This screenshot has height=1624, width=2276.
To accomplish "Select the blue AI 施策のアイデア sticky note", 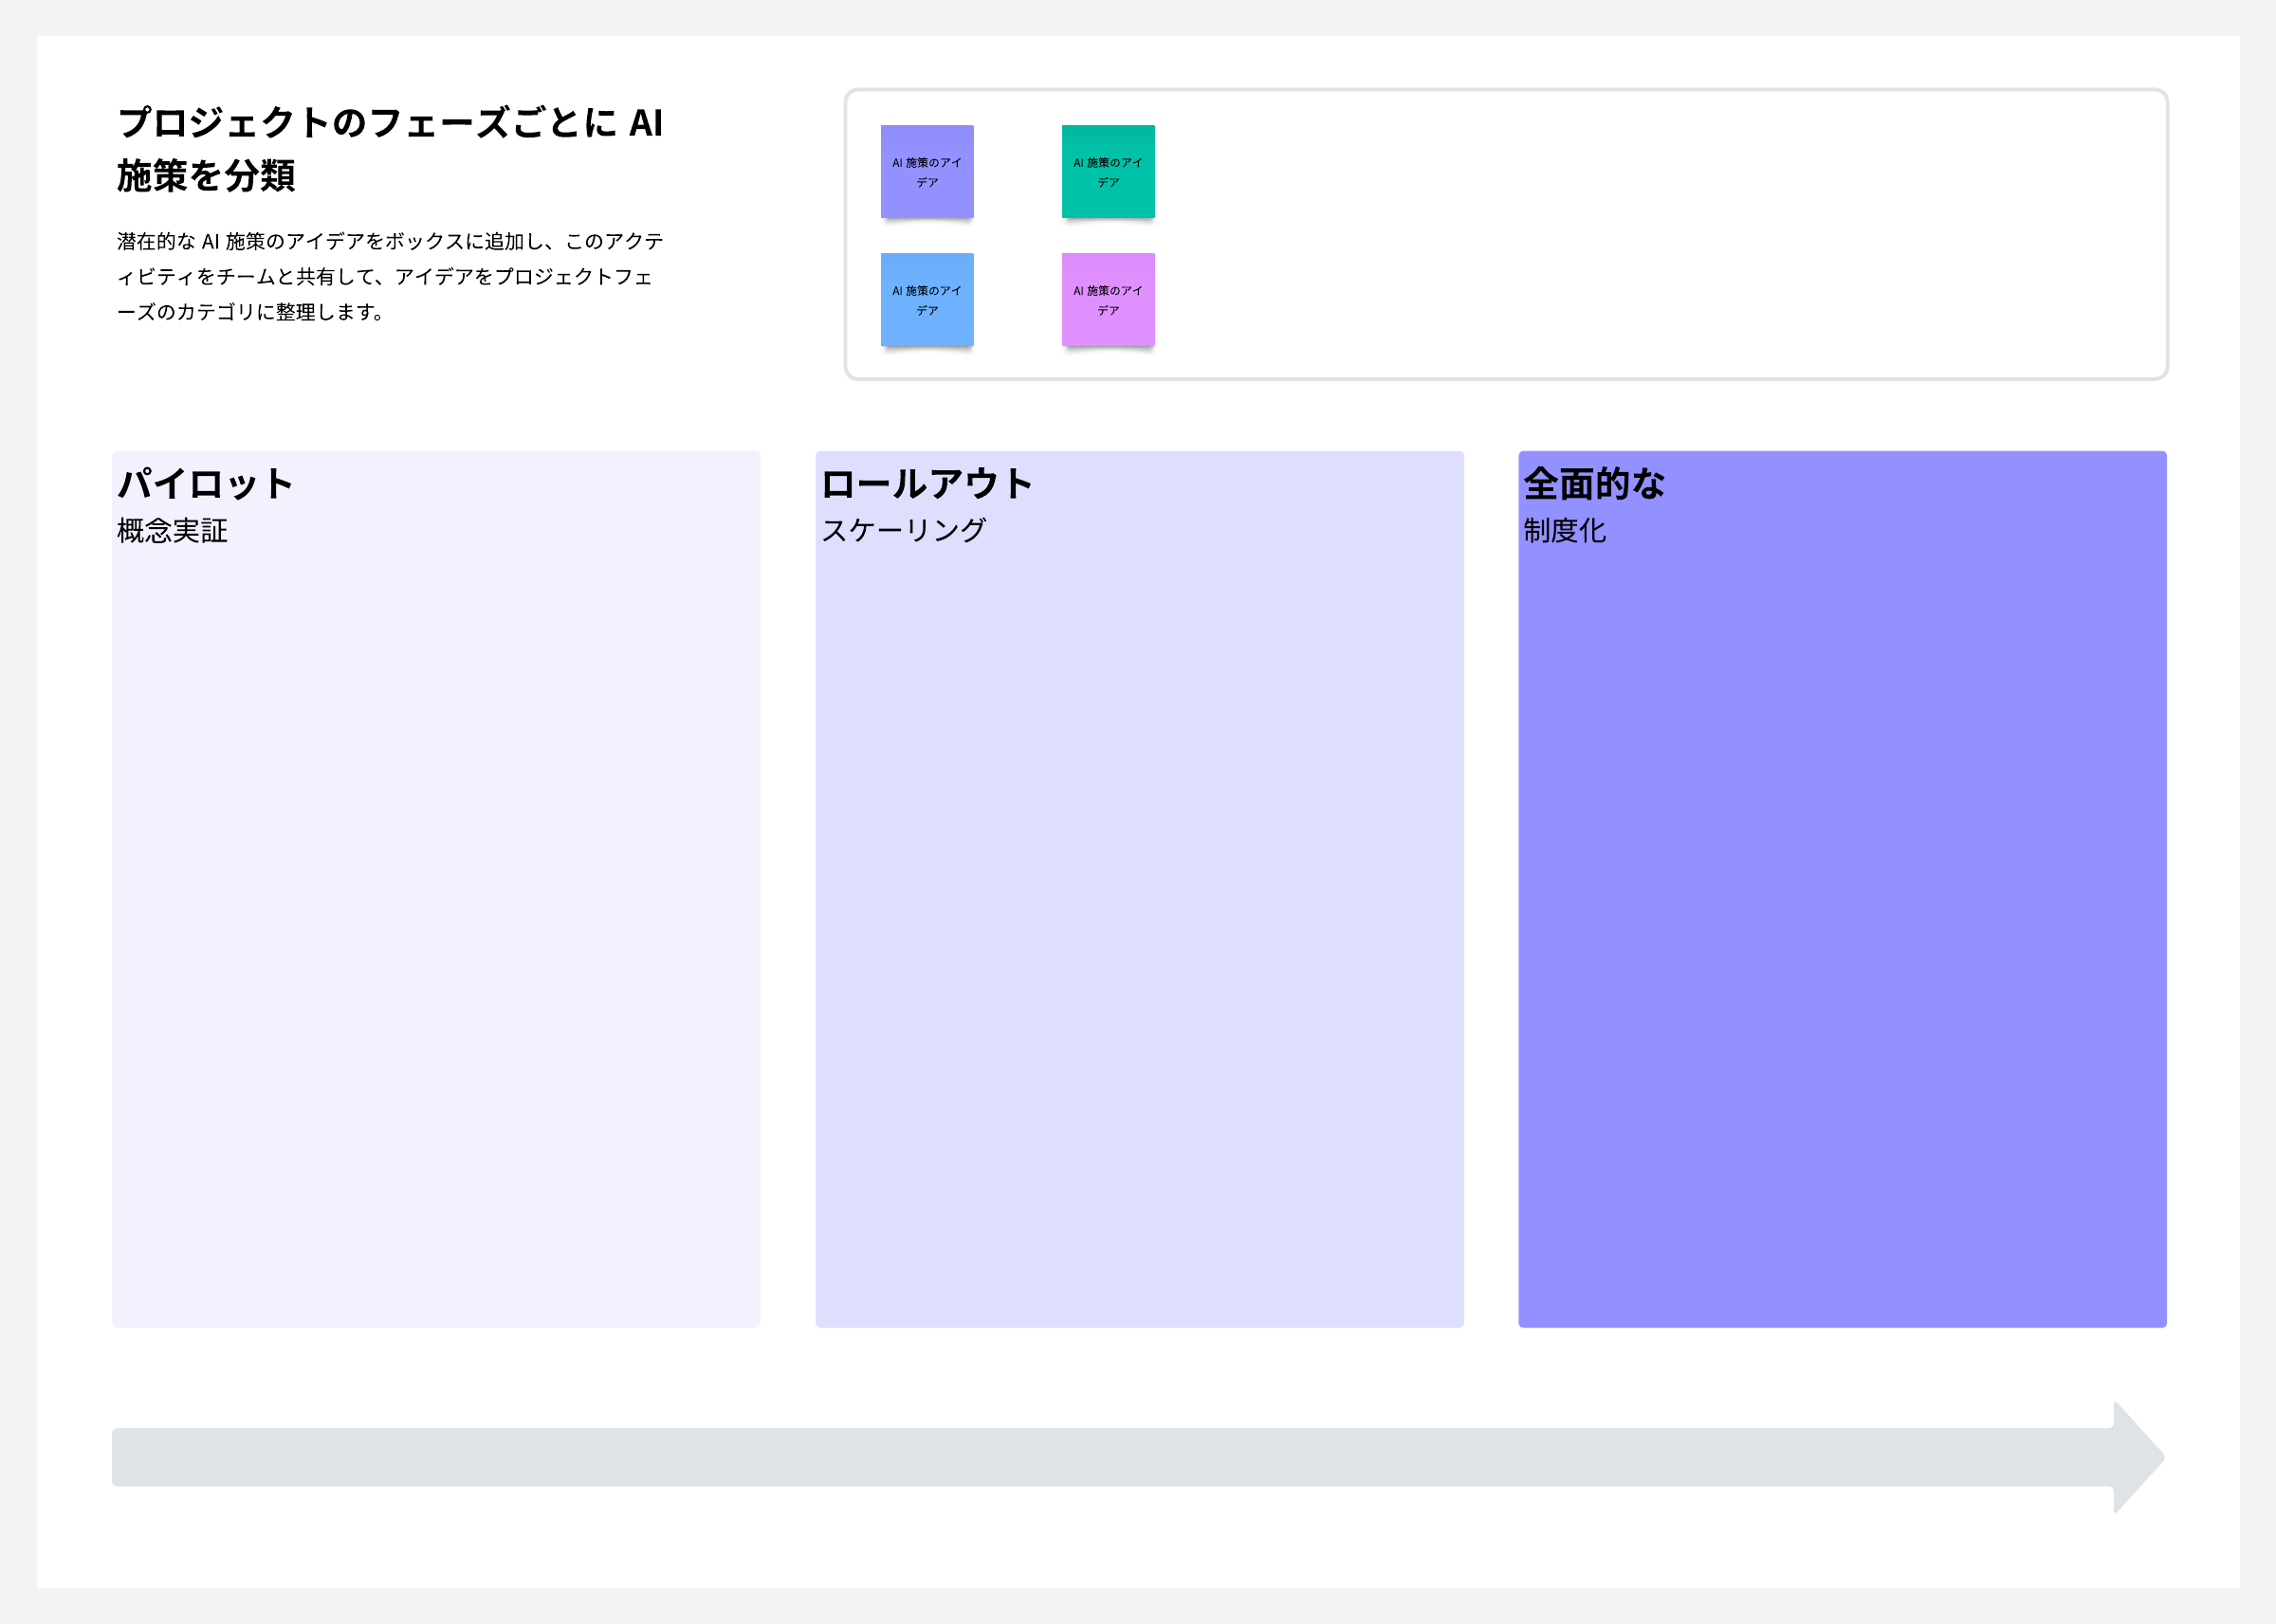I will click(x=926, y=299).
